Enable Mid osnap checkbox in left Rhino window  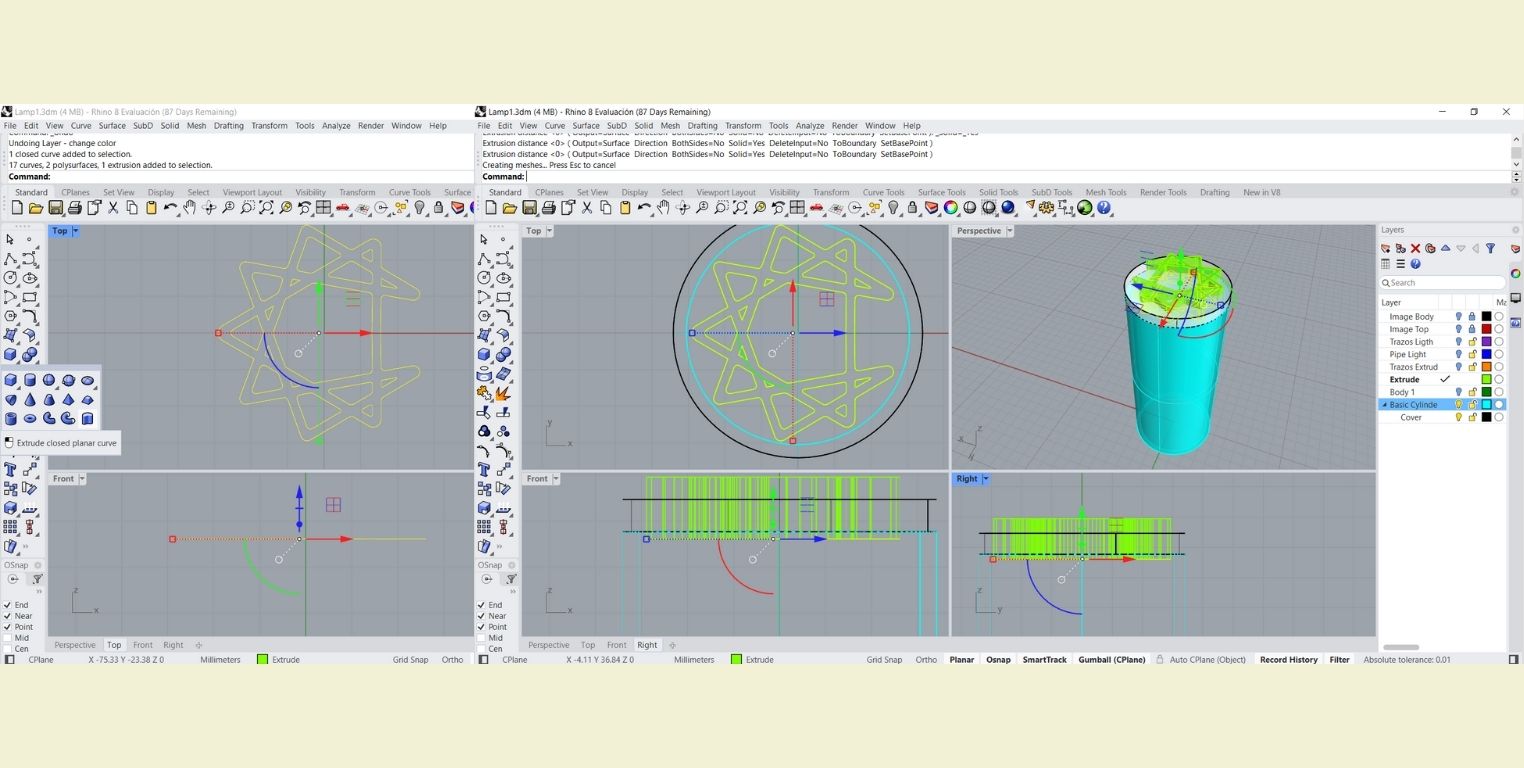8,638
